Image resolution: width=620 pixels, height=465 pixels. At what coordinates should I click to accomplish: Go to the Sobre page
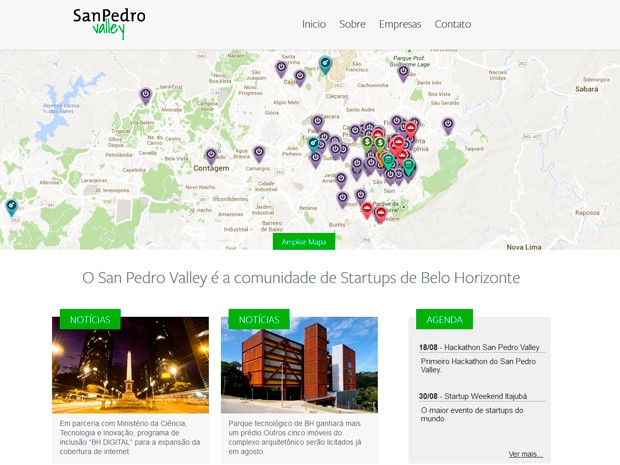(352, 24)
